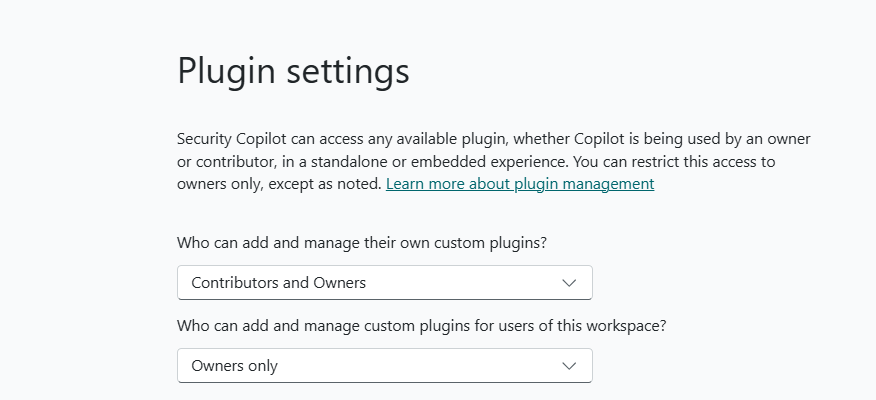The height and width of the screenshot is (400, 876).
Task: Click the 'owners only, except as noted' text
Action: click(x=279, y=184)
